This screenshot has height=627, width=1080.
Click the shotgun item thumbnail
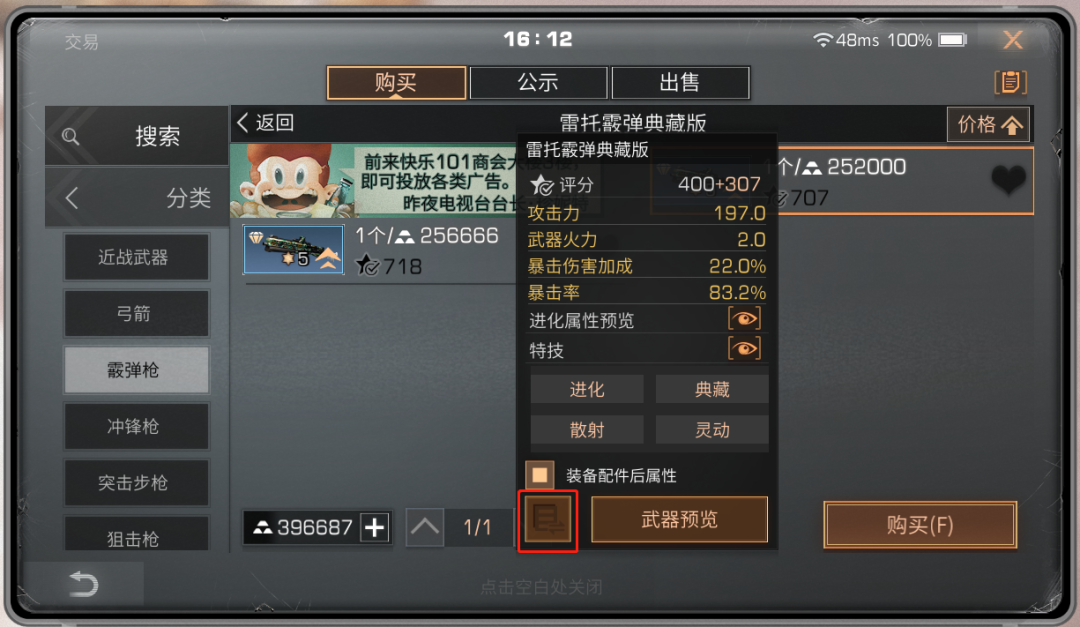coord(293,249)
